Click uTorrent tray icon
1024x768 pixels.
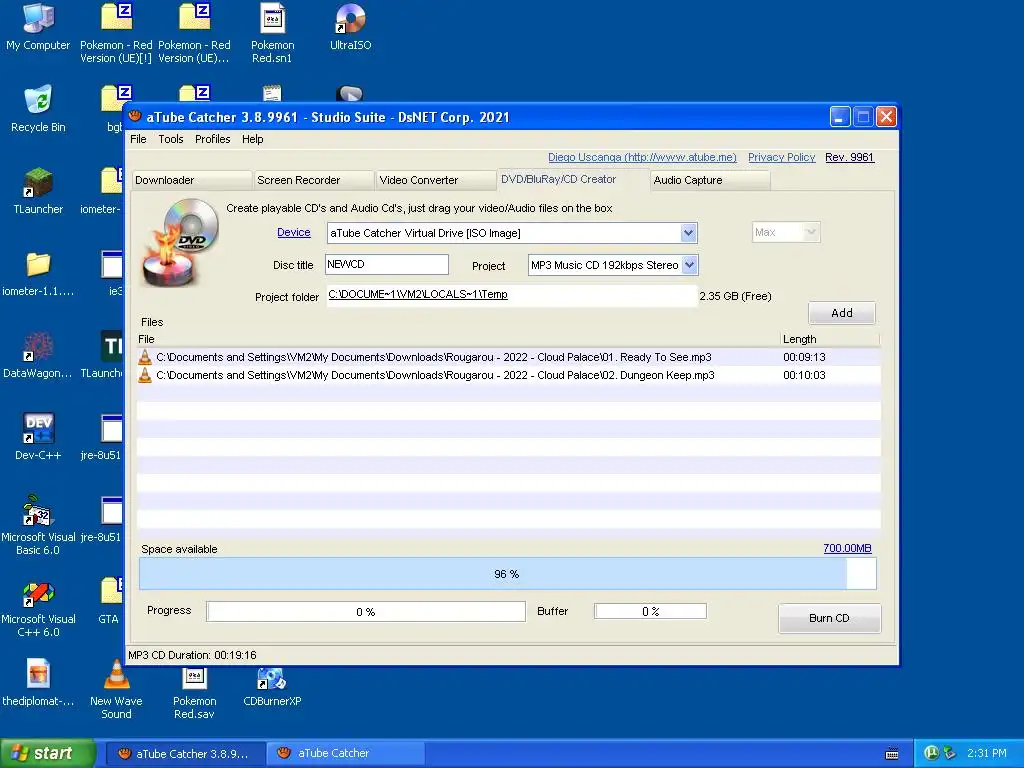[x=932, y=753]
